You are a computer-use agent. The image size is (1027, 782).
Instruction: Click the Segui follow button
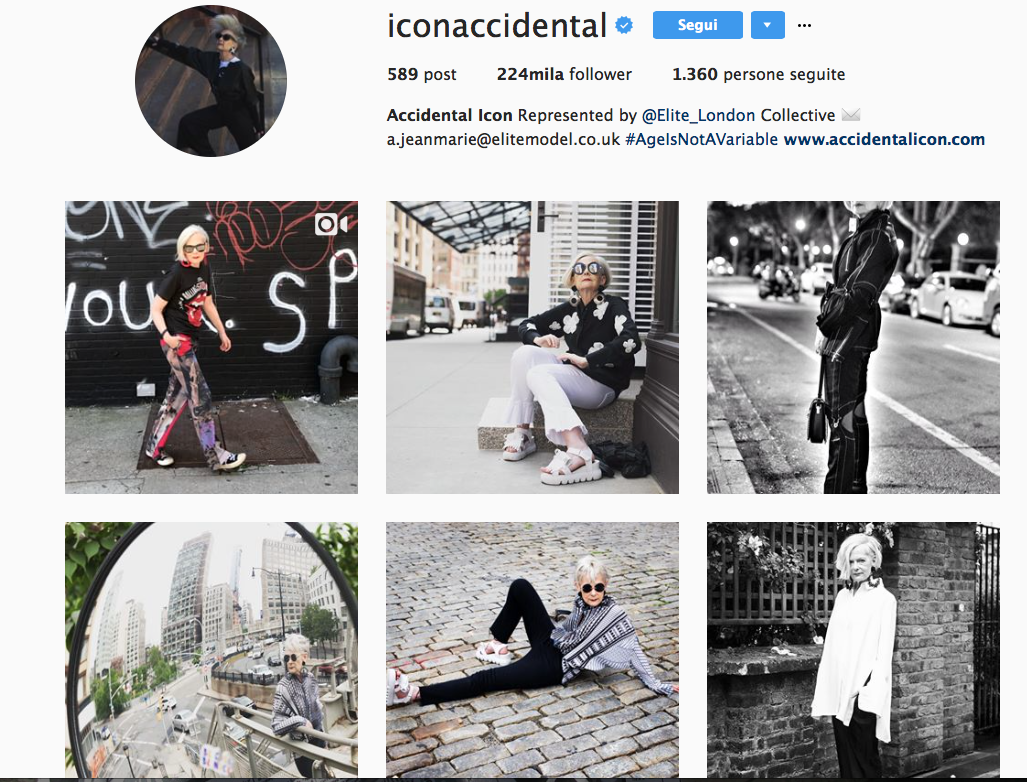698,26
